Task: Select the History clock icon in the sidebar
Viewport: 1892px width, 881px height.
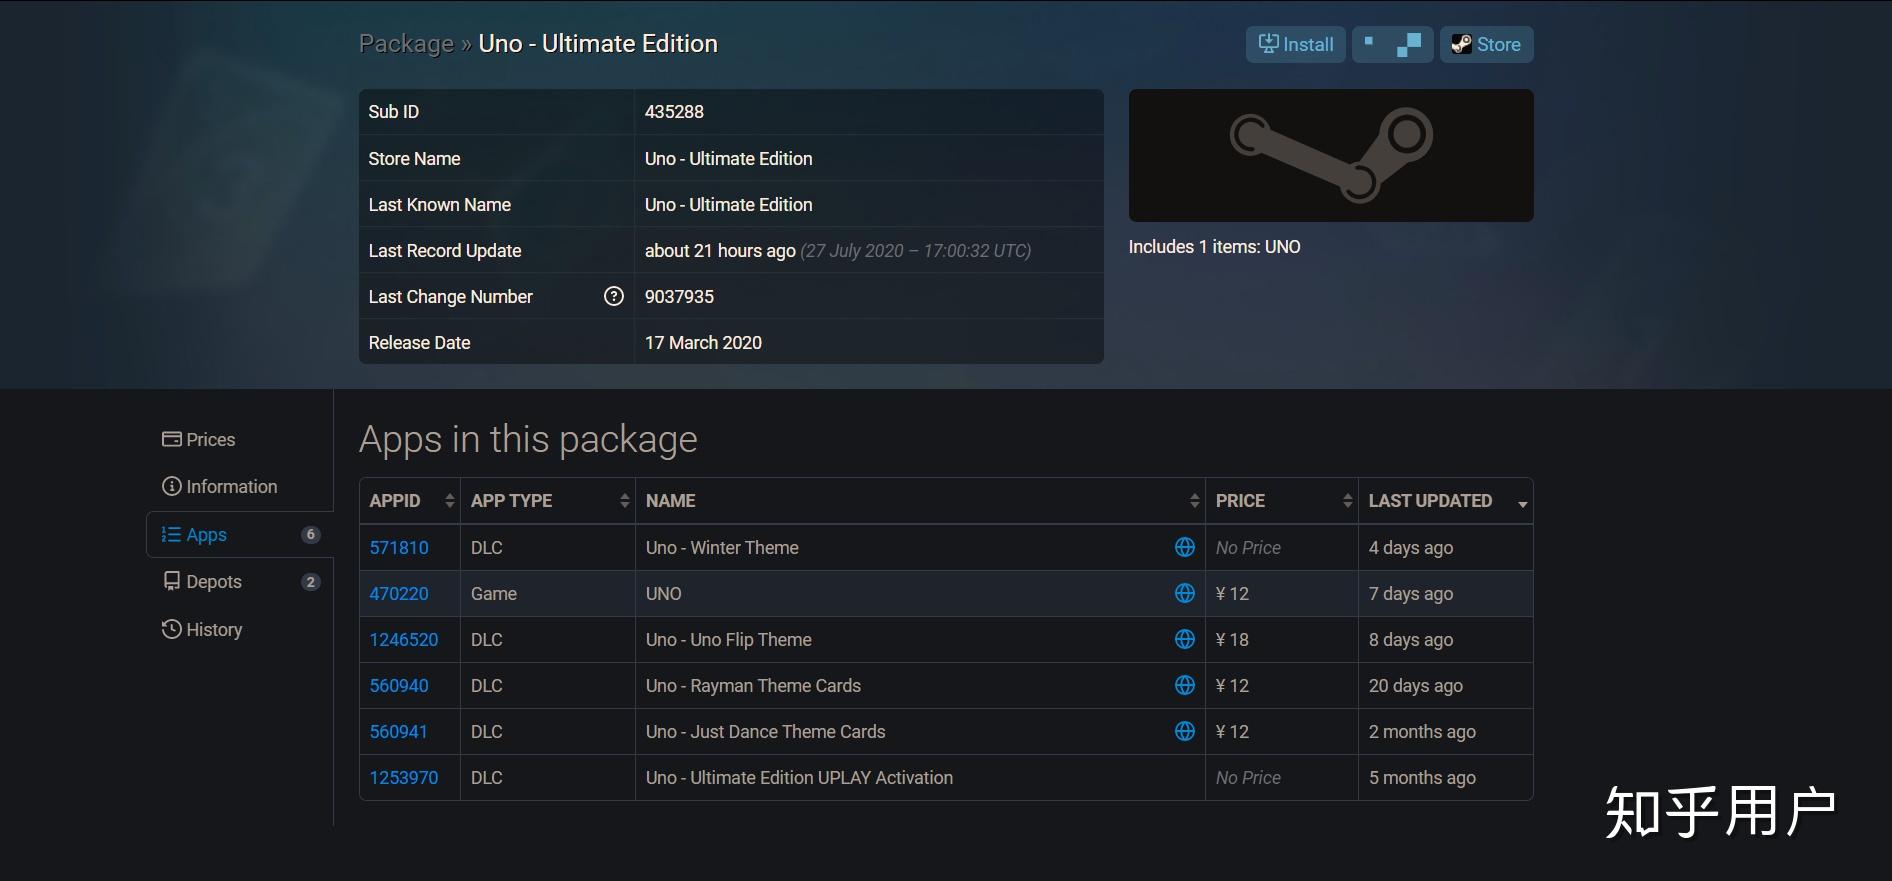Action: click(x=170, y=629)
